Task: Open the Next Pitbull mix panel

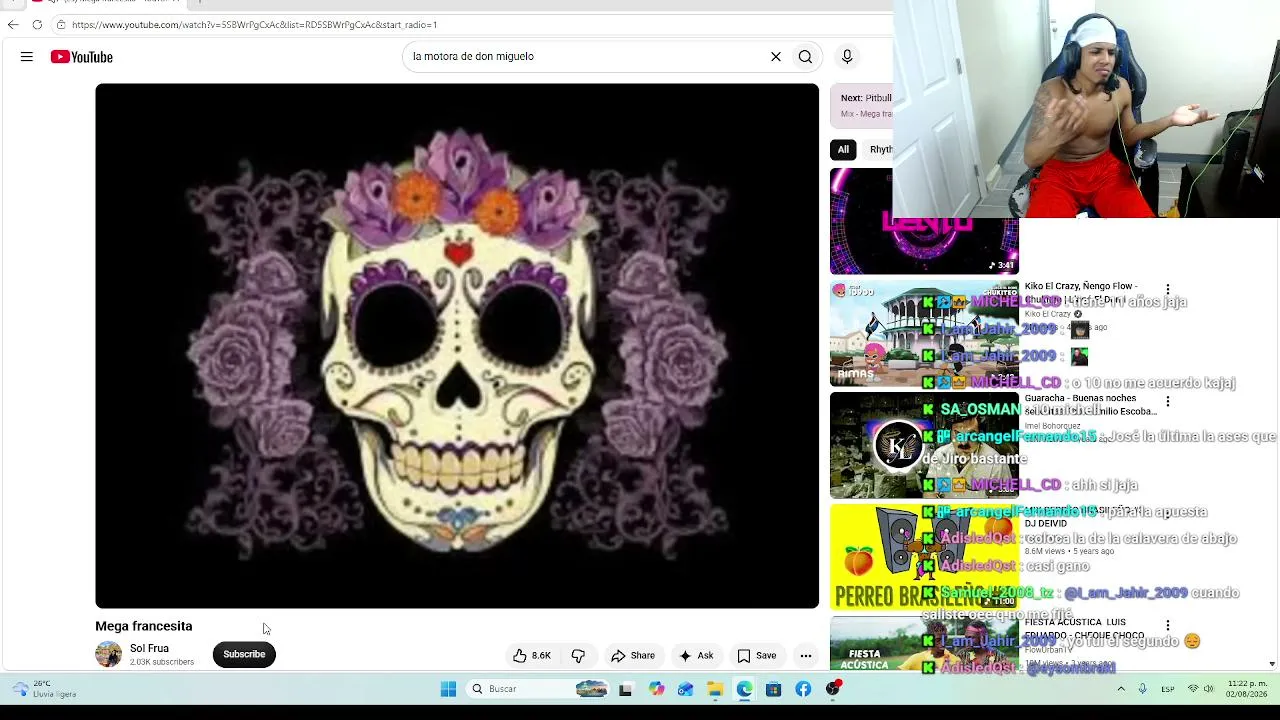Action: coord(862,106)
